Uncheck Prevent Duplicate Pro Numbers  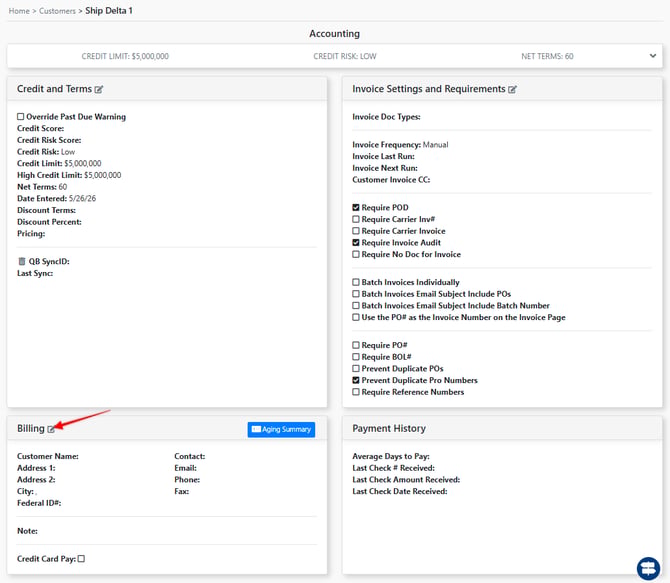[x=356, y=380]
